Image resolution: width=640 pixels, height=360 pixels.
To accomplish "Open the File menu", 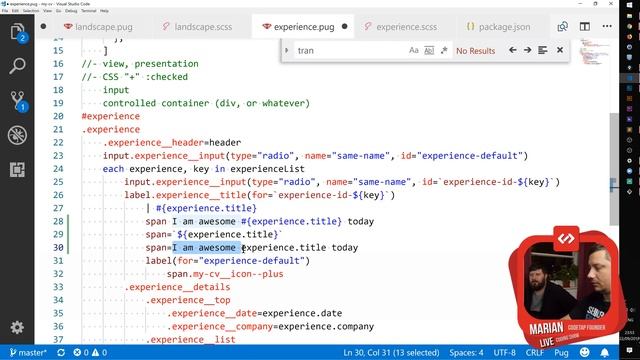I will pyautogui.click(x=5, y=11).
